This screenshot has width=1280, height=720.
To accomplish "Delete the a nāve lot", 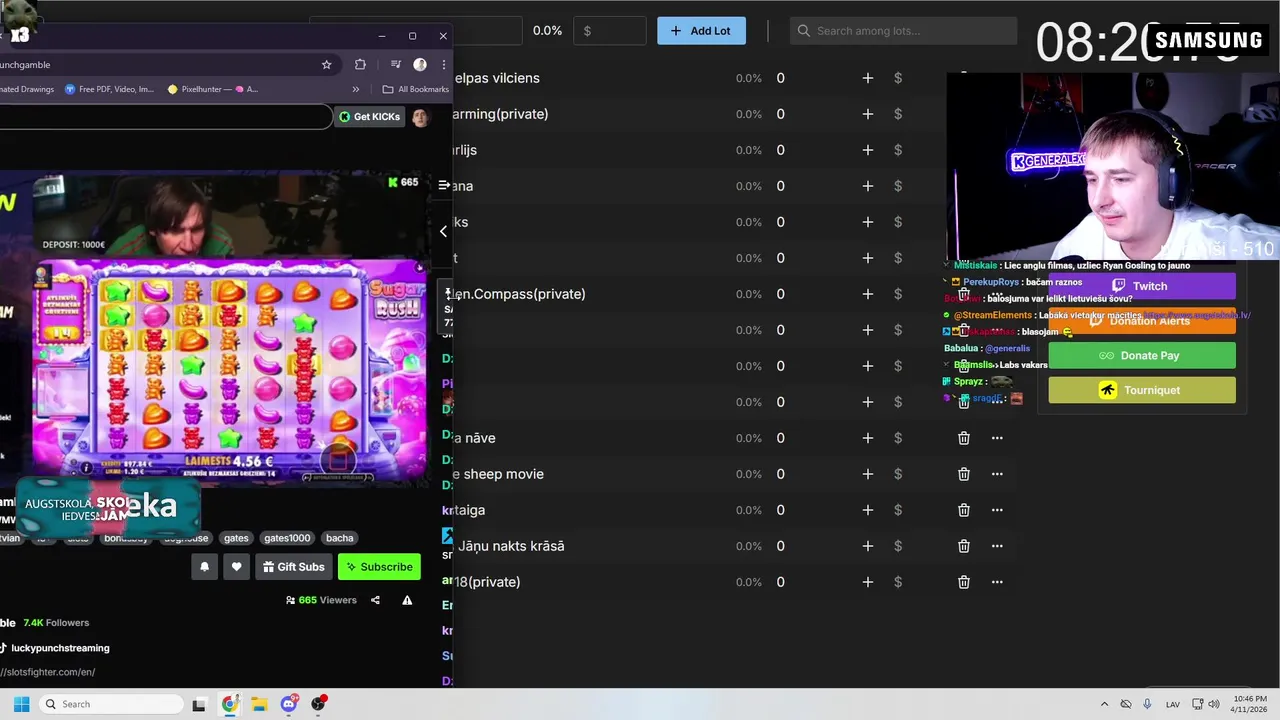I will click(x=964, y=438).
